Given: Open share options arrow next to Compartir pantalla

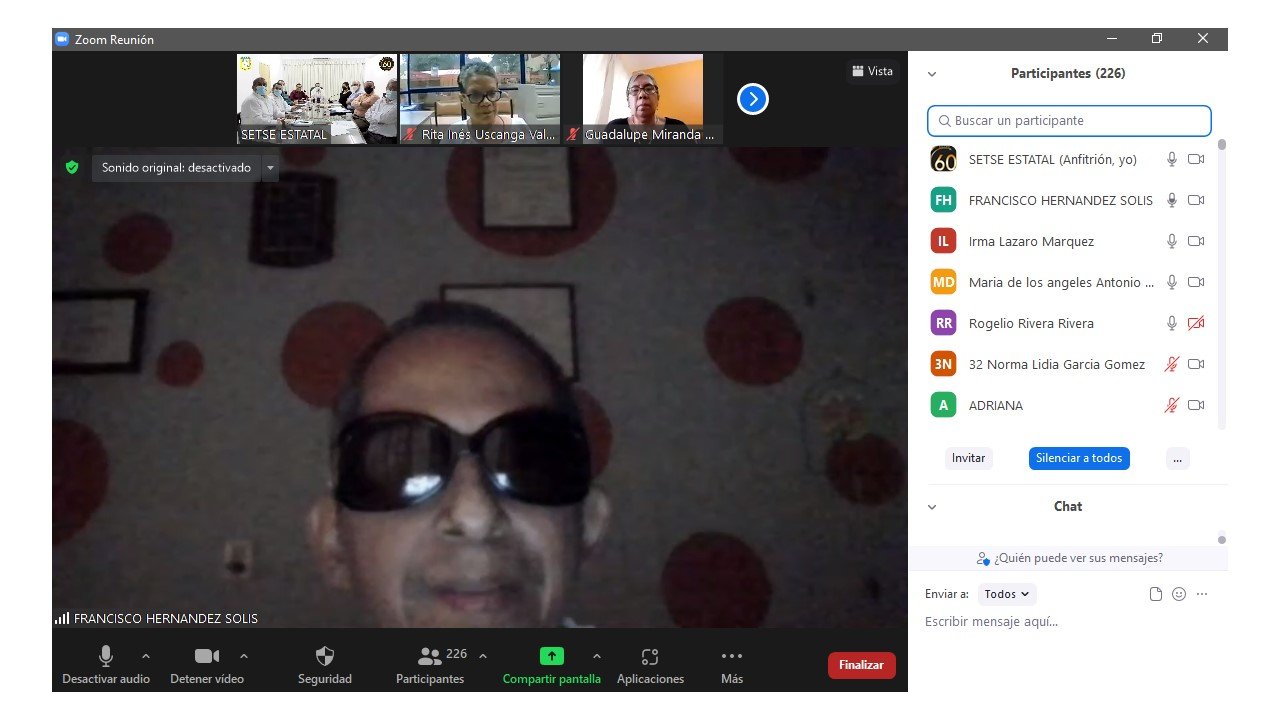Looking at the screenshot, I should coord(597,656).
